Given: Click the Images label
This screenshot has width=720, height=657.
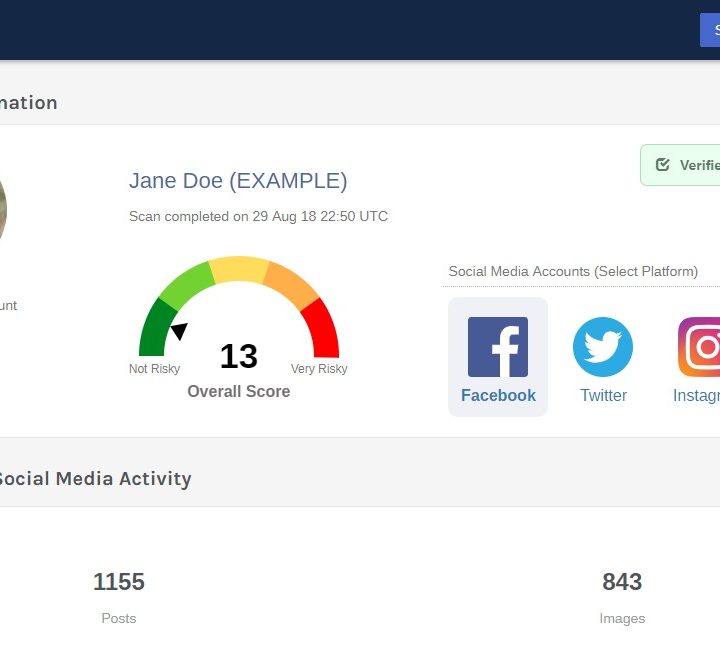Looking at the screenshot, I should (x=622, y=618).
